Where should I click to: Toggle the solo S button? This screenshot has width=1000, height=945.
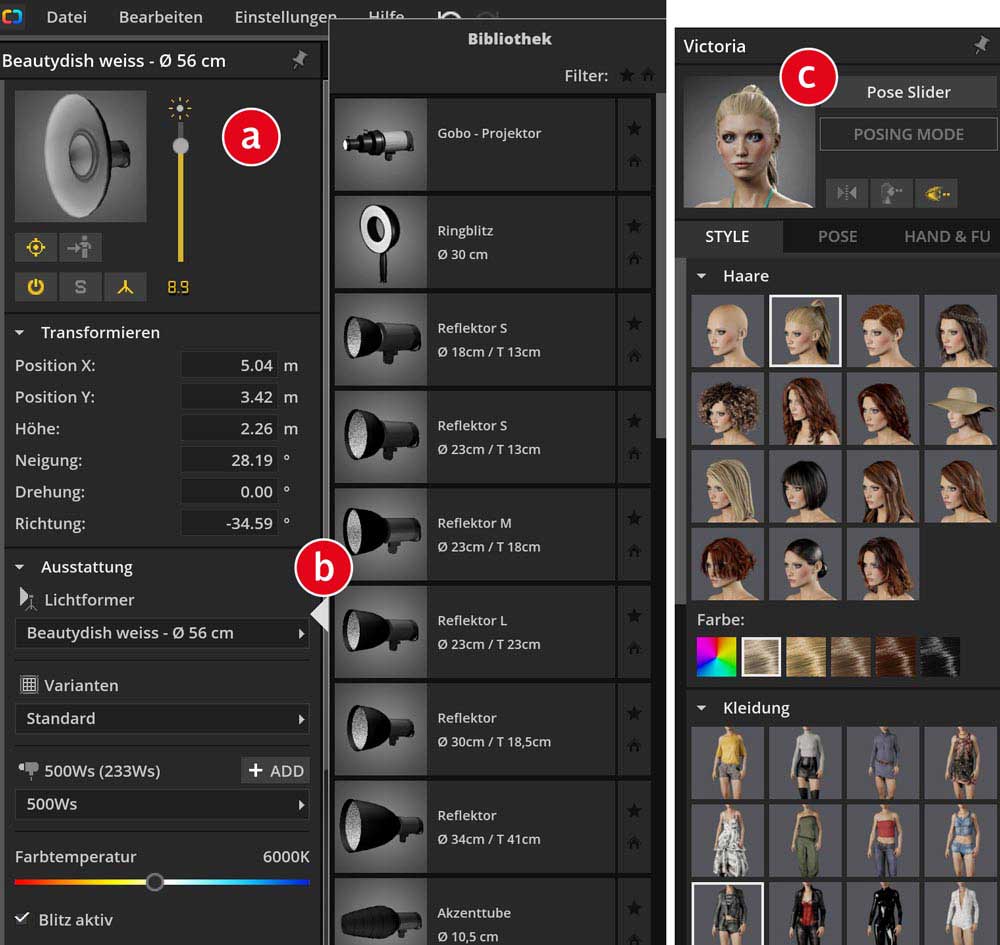(x=80, y=287)
